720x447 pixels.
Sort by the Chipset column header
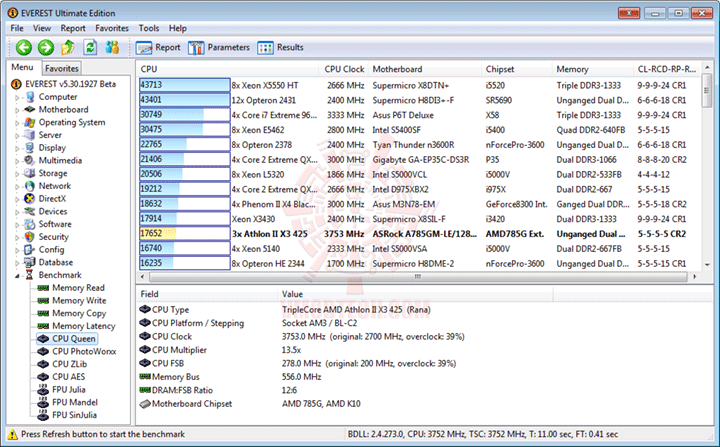point(517,69)
